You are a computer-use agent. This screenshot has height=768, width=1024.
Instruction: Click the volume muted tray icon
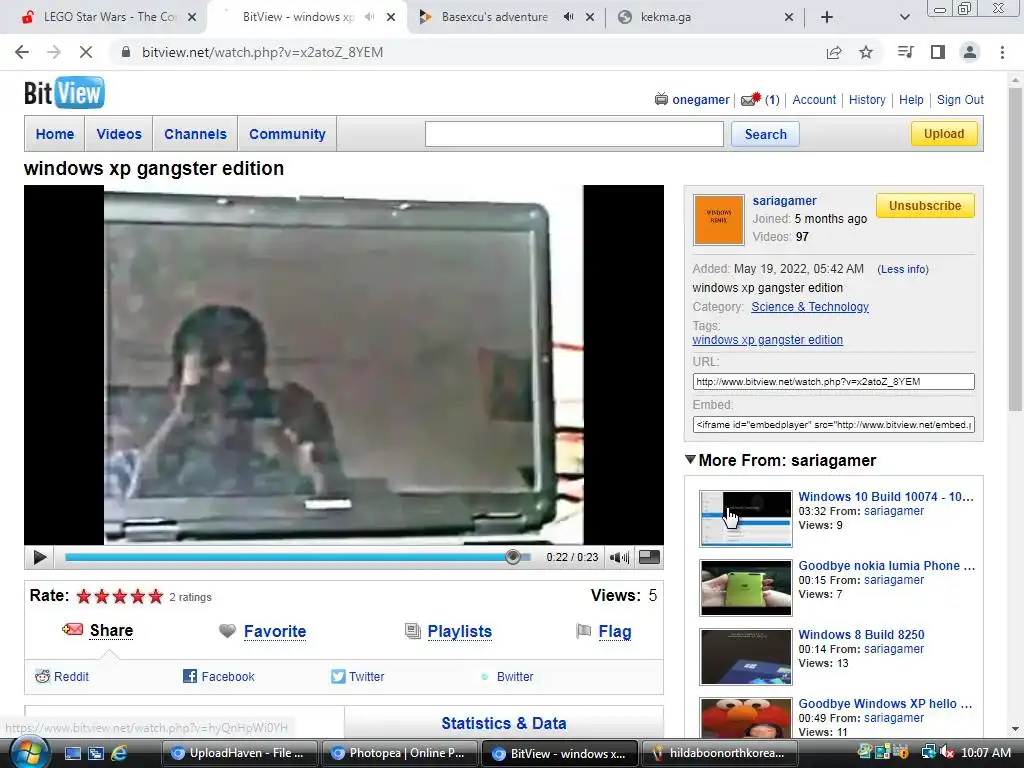946,753
